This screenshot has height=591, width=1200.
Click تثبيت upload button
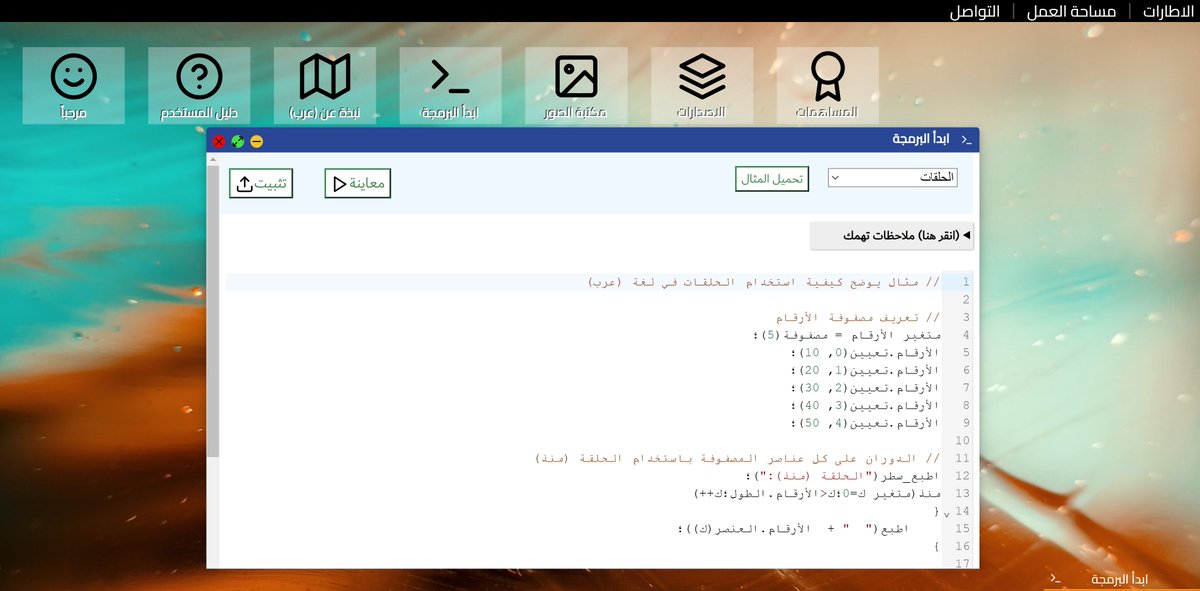coord(261,184)
